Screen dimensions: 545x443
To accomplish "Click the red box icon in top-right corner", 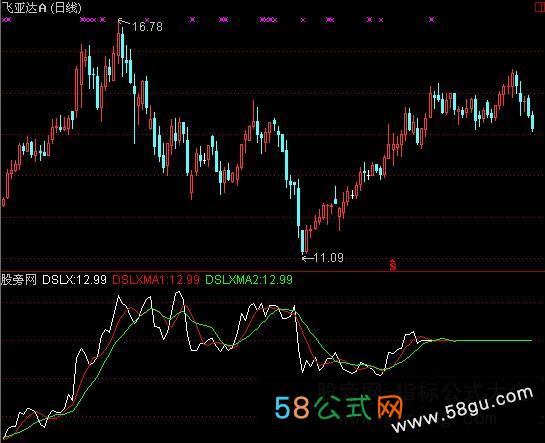I will click(x=541, y=8).
